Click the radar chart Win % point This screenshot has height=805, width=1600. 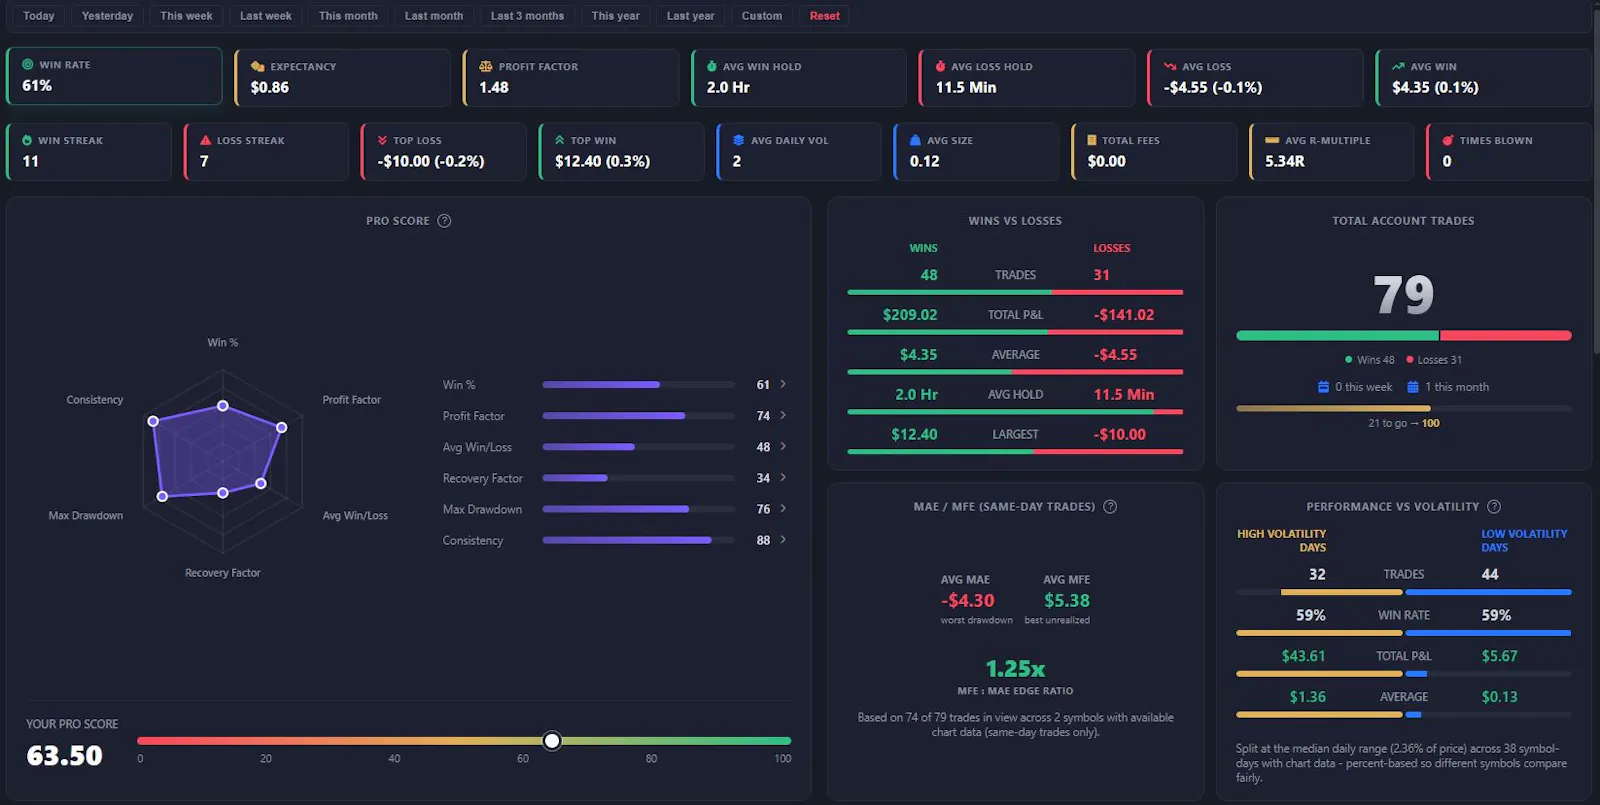coord(223,406)
